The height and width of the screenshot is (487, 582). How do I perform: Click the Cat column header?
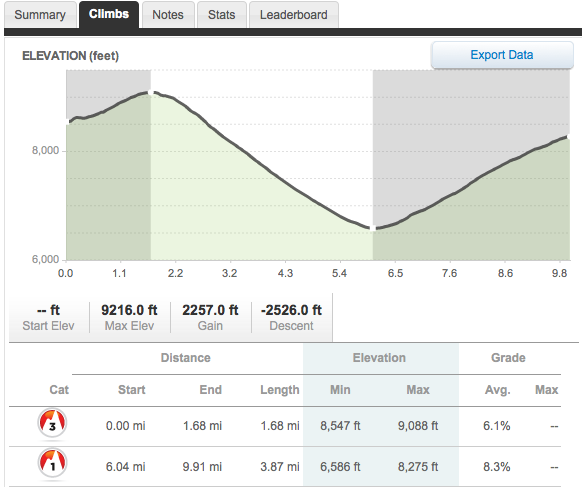59,390
